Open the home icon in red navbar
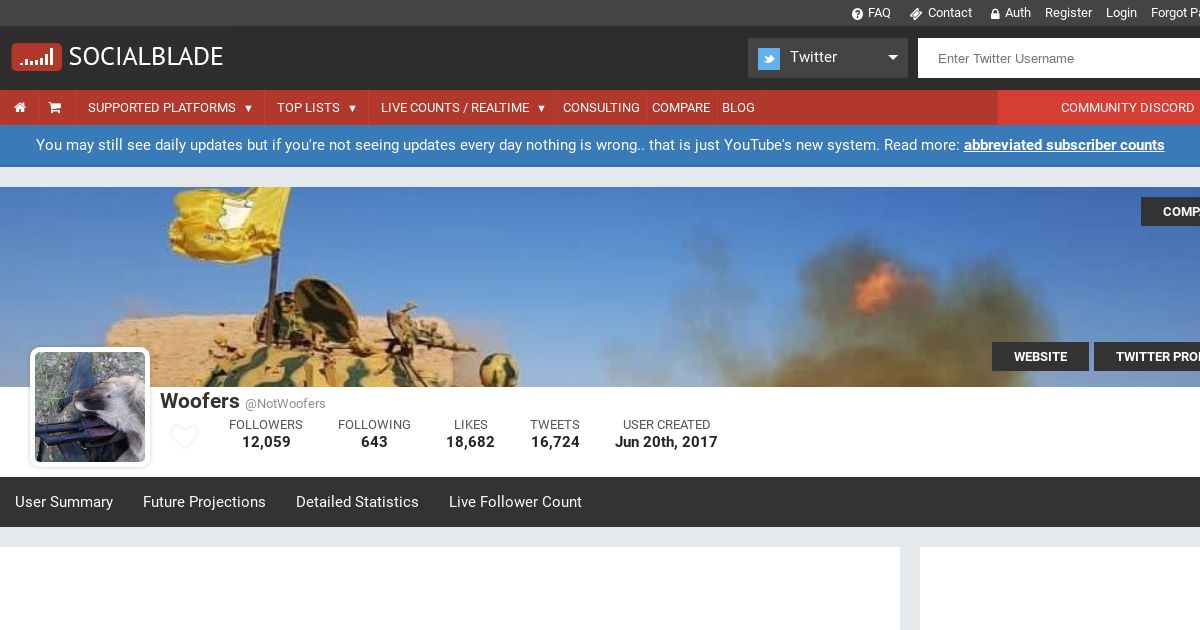1200x630 pixels. pos(20,107)
